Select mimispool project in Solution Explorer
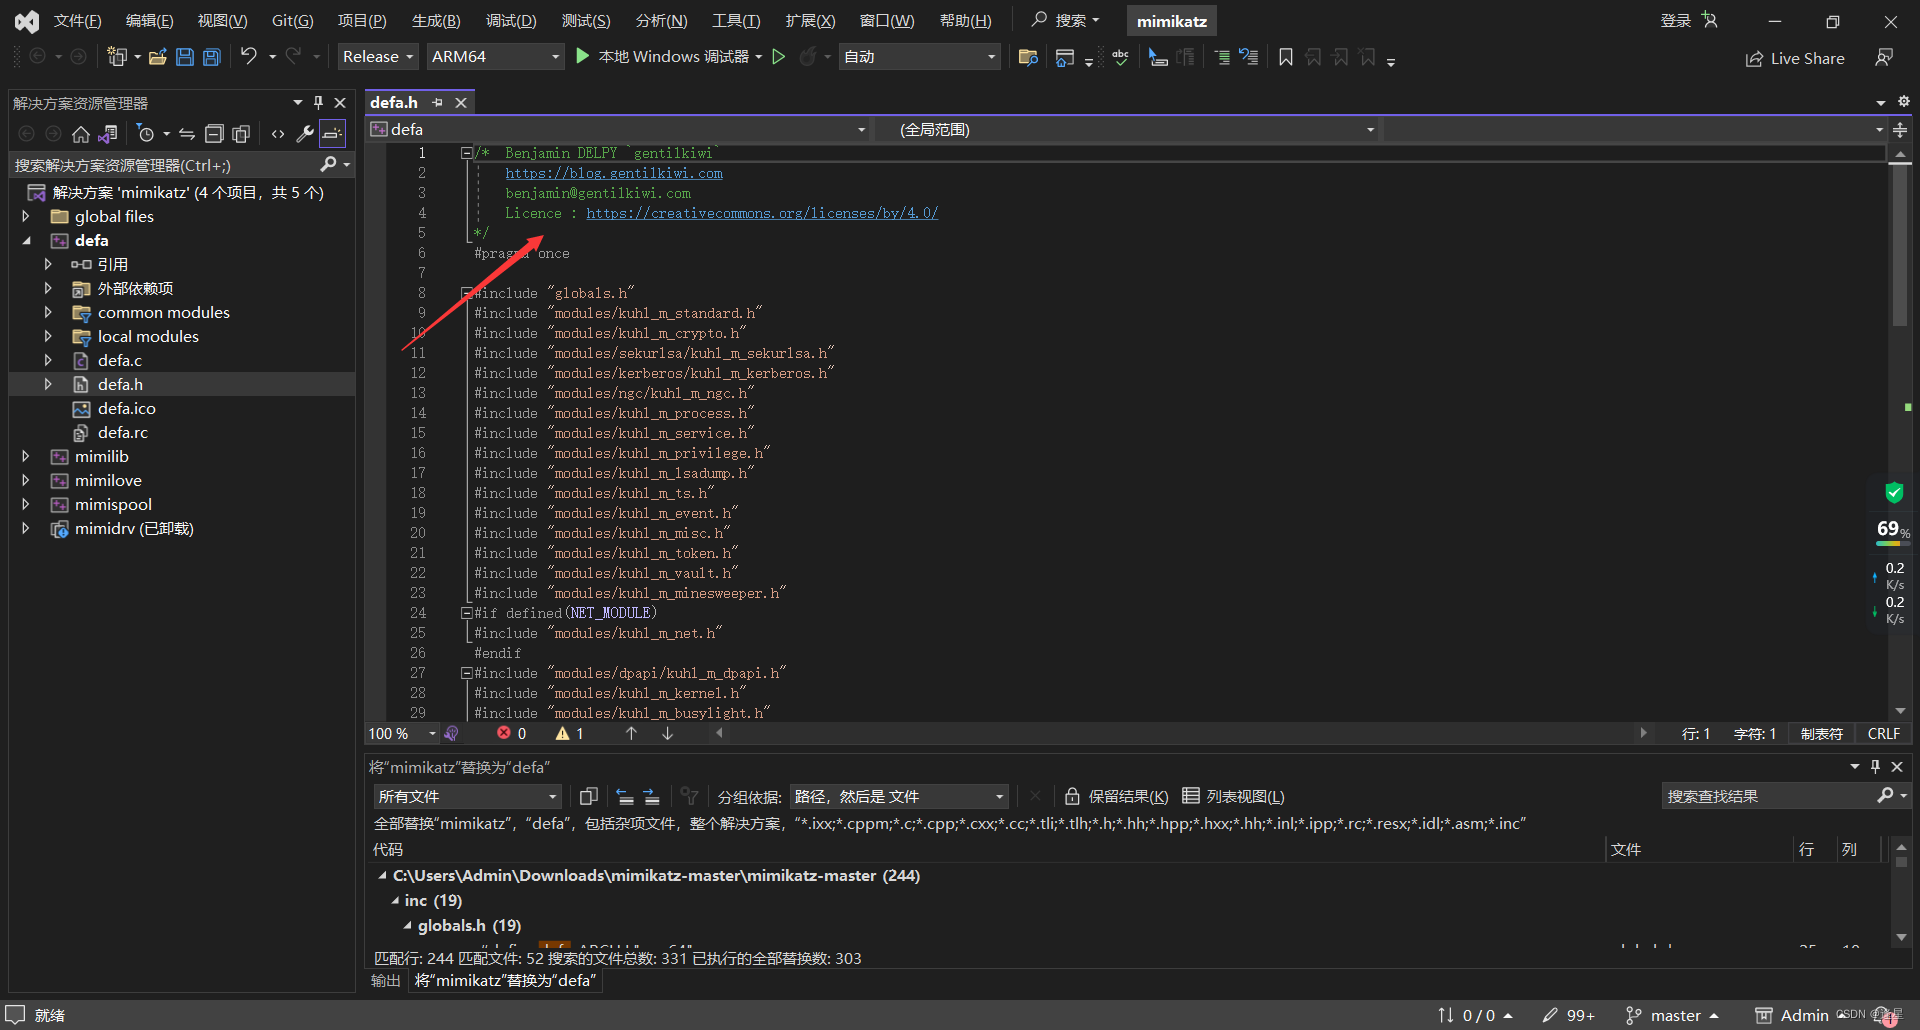 coord(113,505)
